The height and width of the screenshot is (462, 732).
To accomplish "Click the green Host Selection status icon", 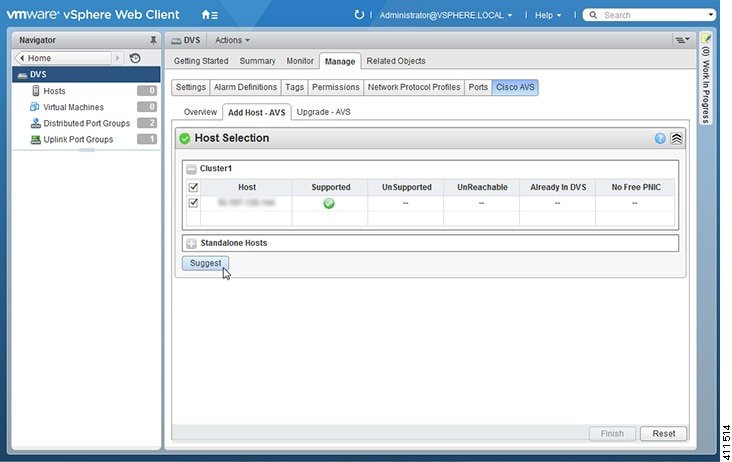I will [185, 138].
